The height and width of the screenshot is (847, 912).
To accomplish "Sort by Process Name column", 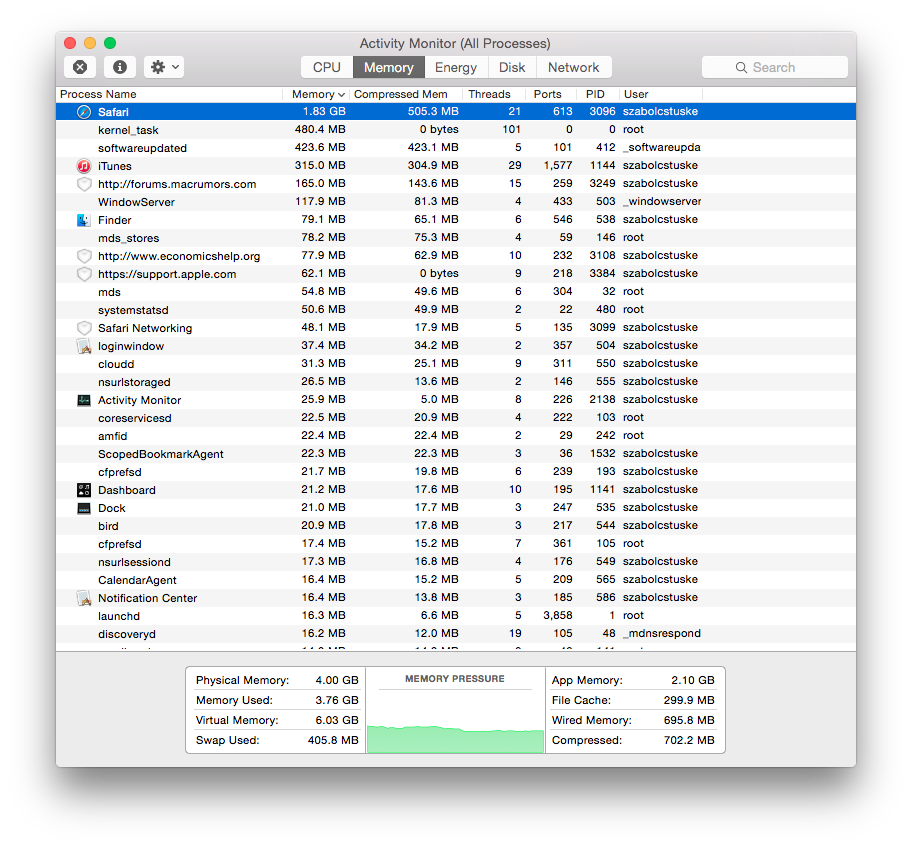I will 169,94.
